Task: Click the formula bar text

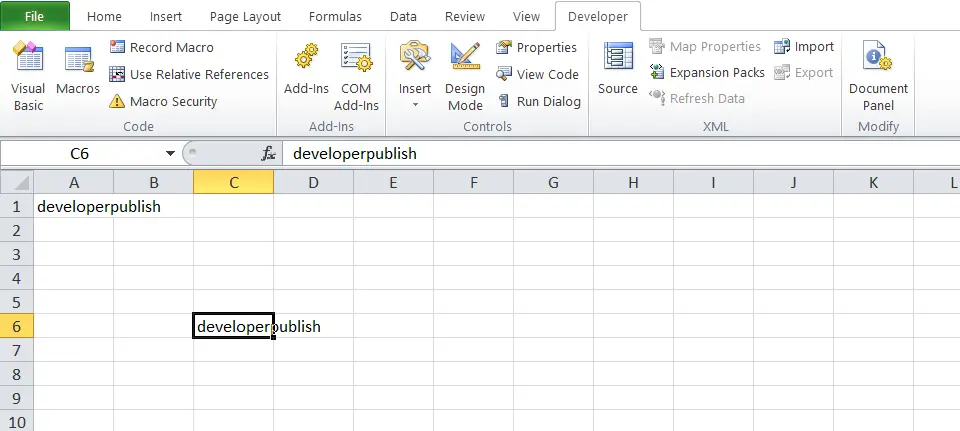Action: pyautogui.click(x=354, y=154)
